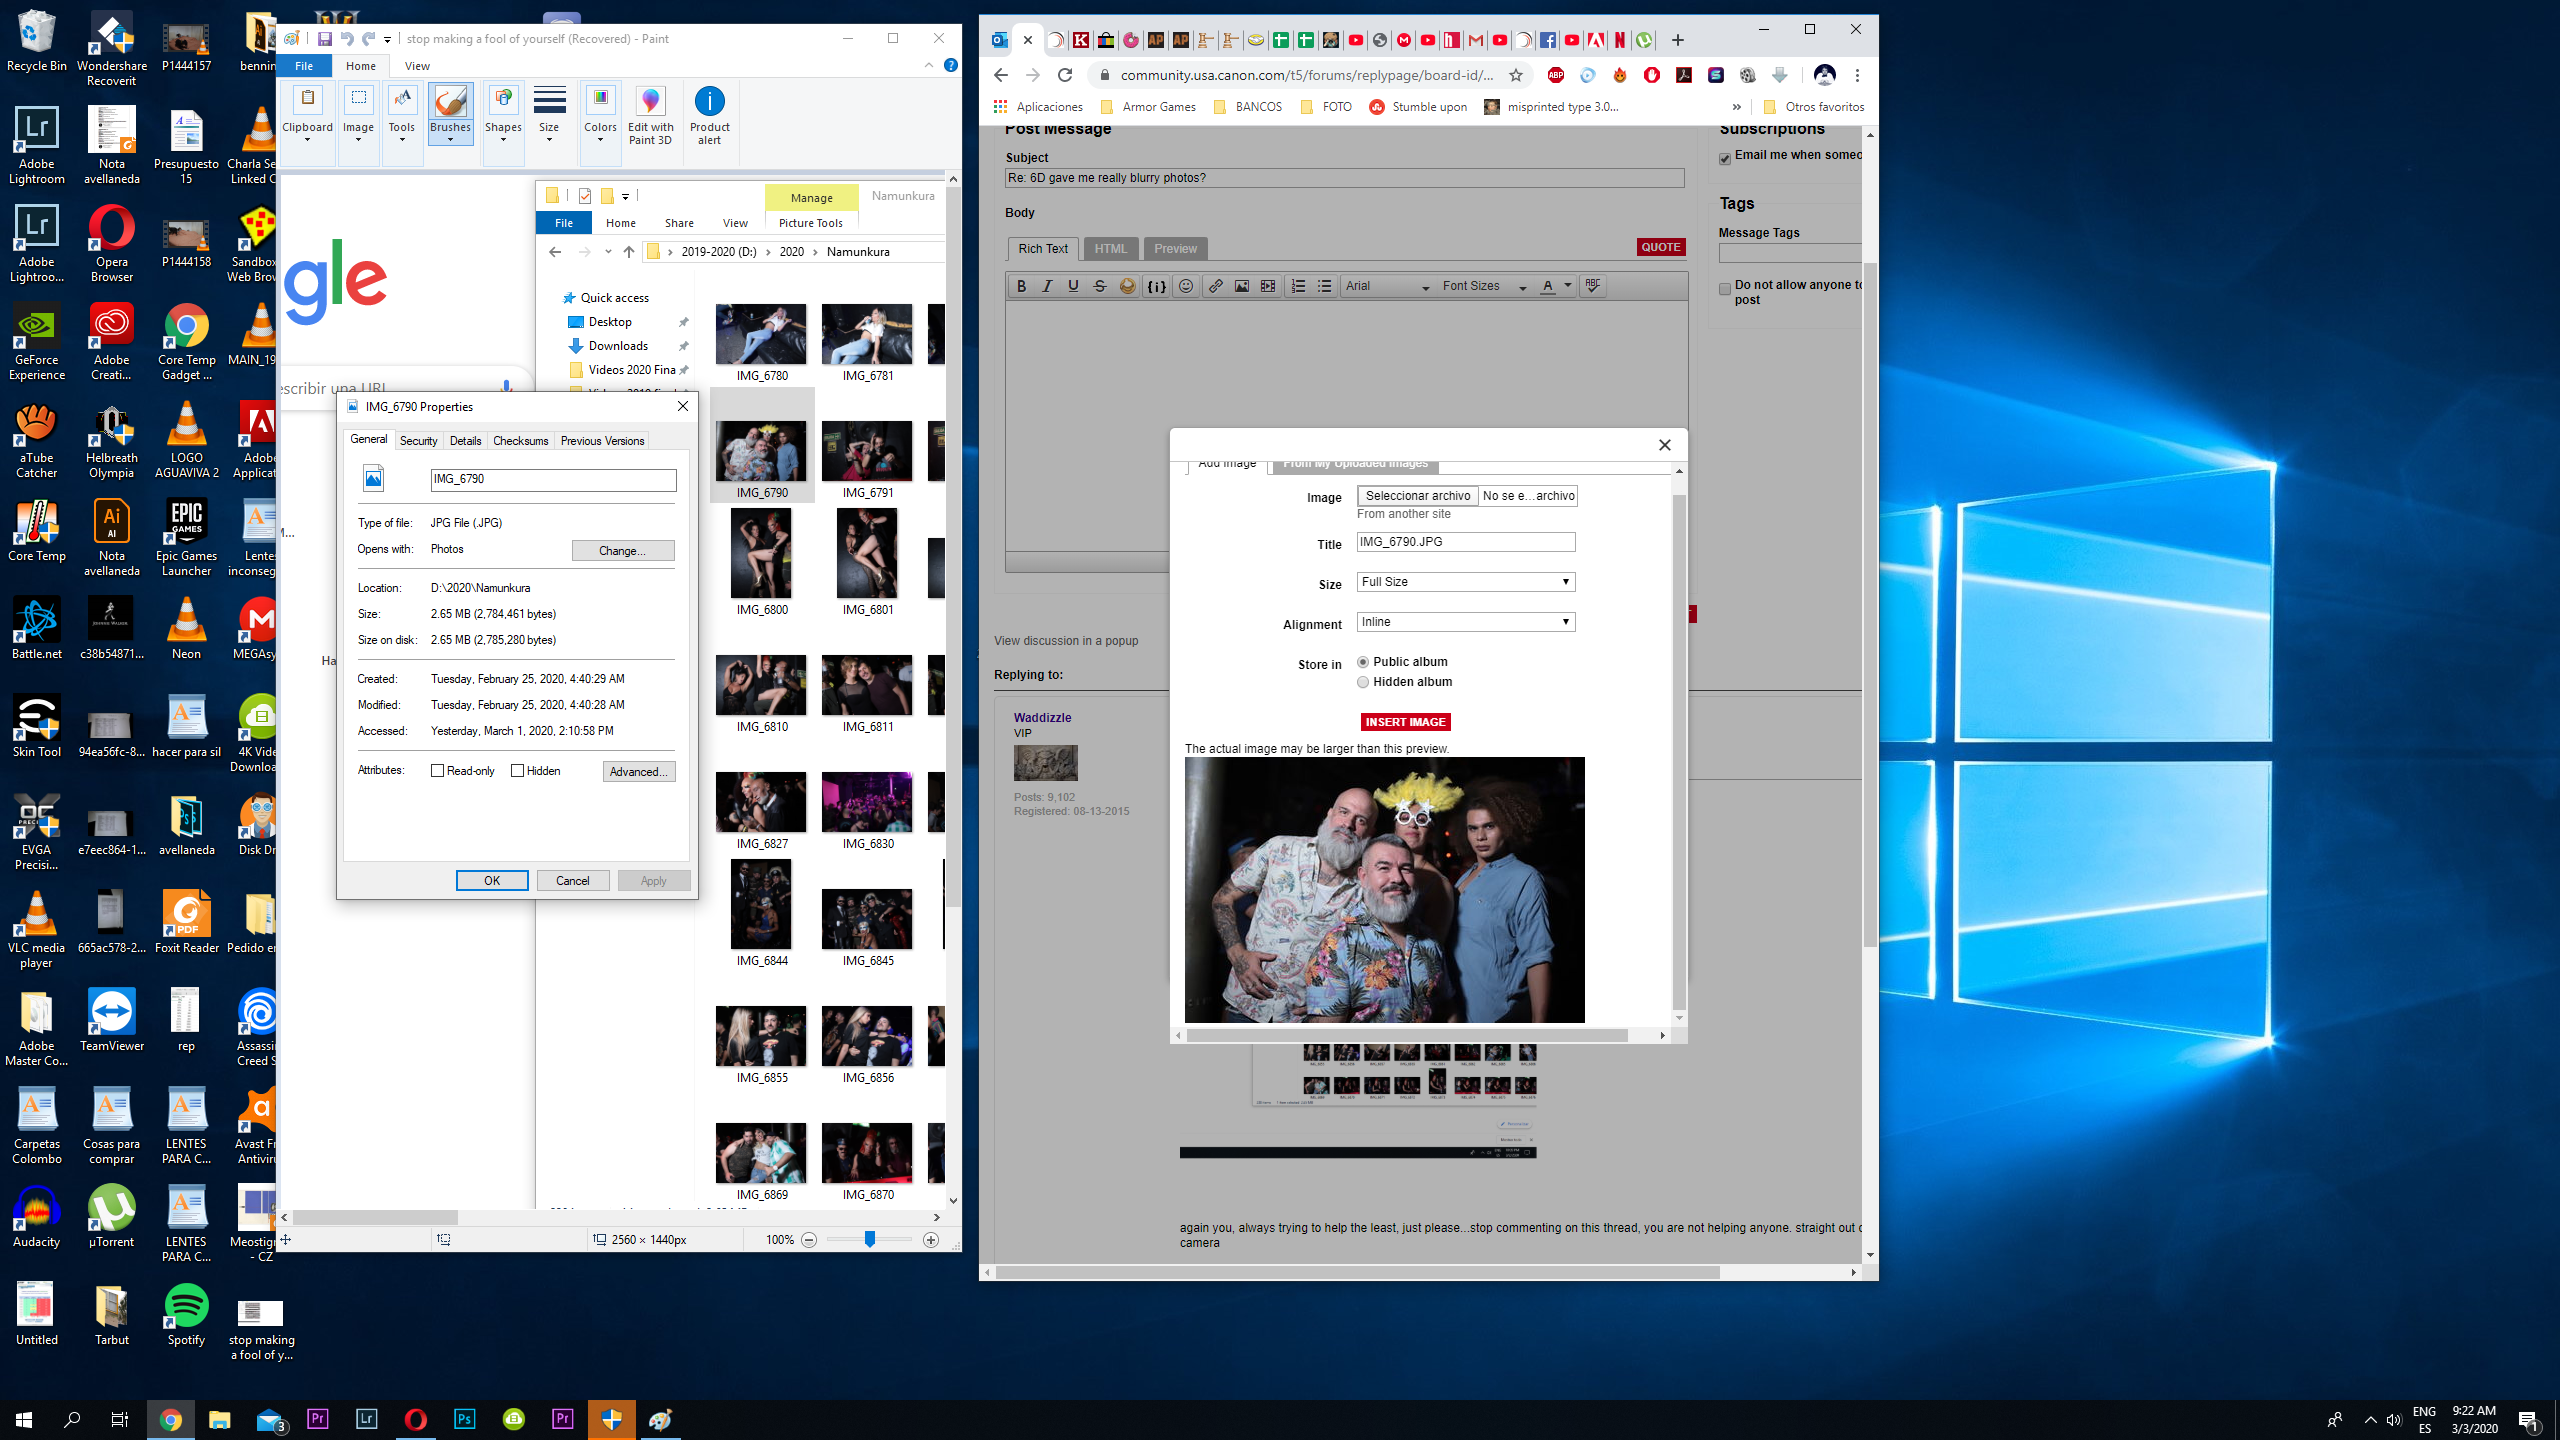Click the Insert Link chain icon

click(1215, 286)
